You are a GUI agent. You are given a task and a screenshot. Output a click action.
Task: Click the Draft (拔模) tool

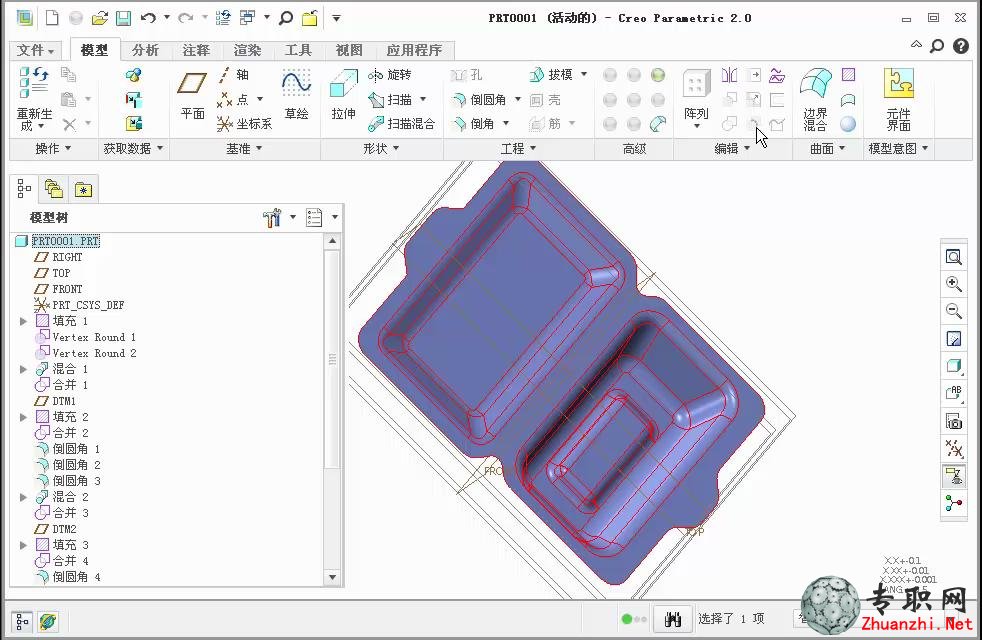click(551, 75)
